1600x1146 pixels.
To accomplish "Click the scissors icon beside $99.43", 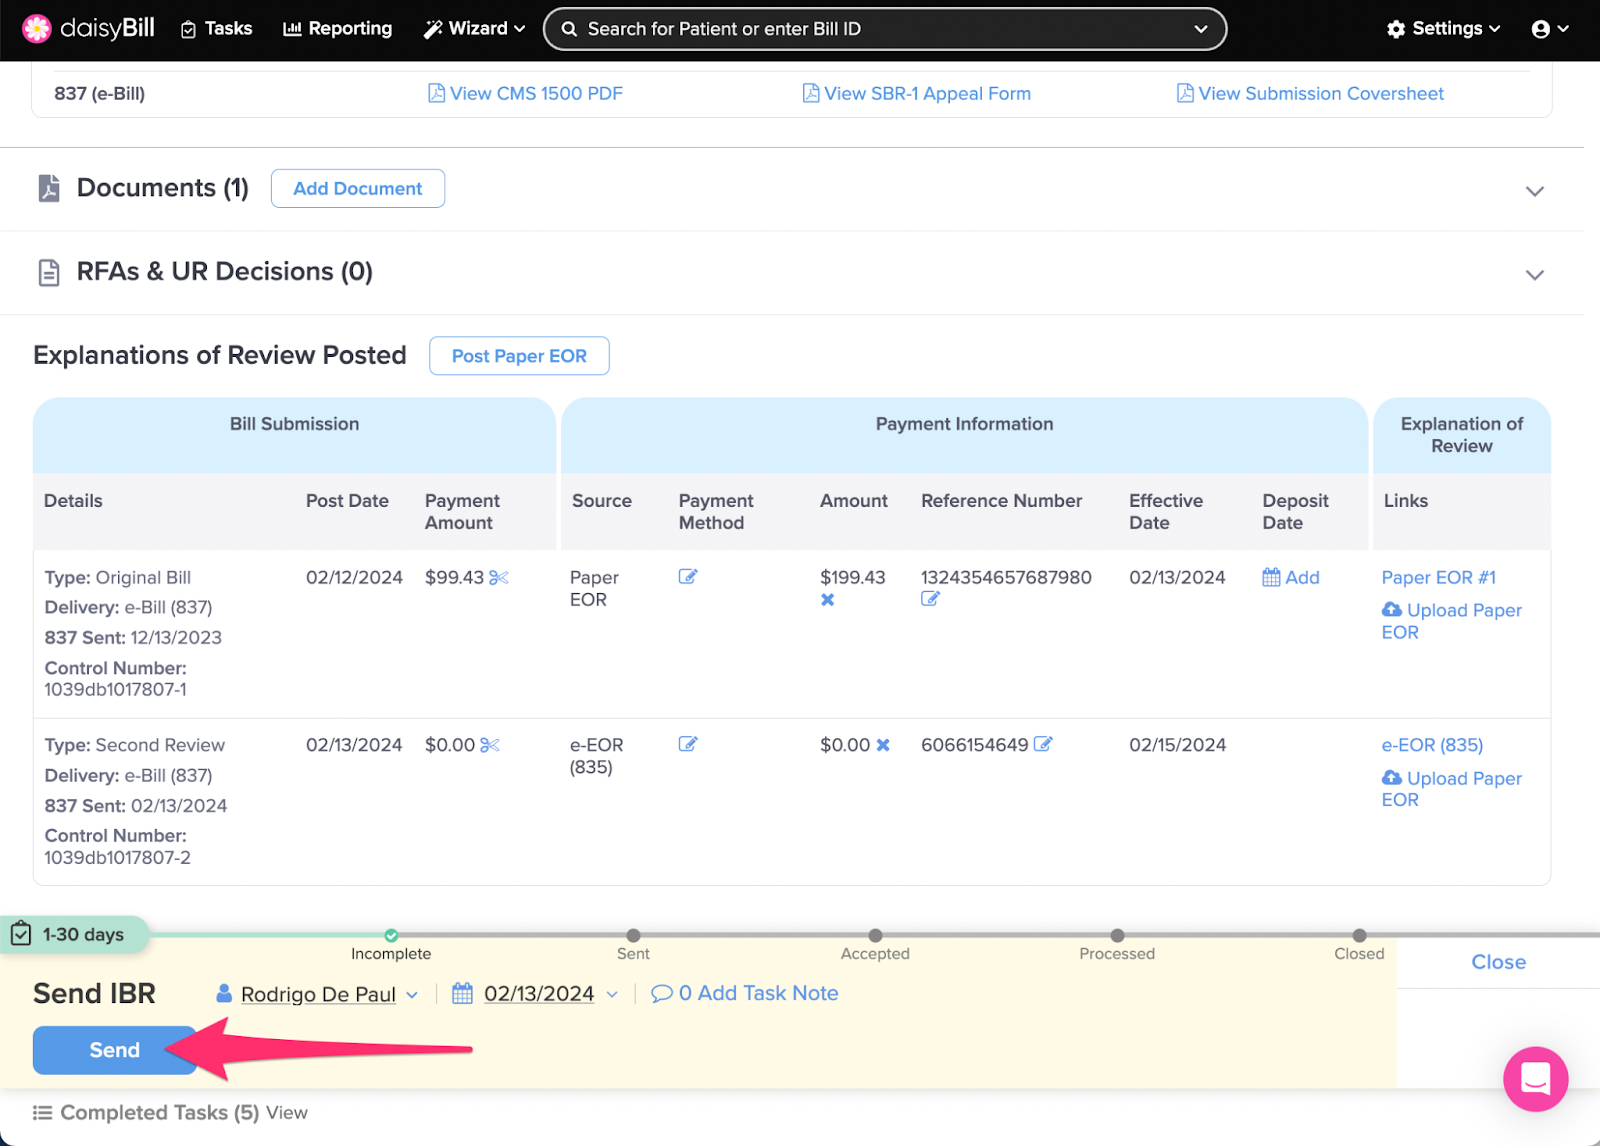I will [x=498, y=578].
